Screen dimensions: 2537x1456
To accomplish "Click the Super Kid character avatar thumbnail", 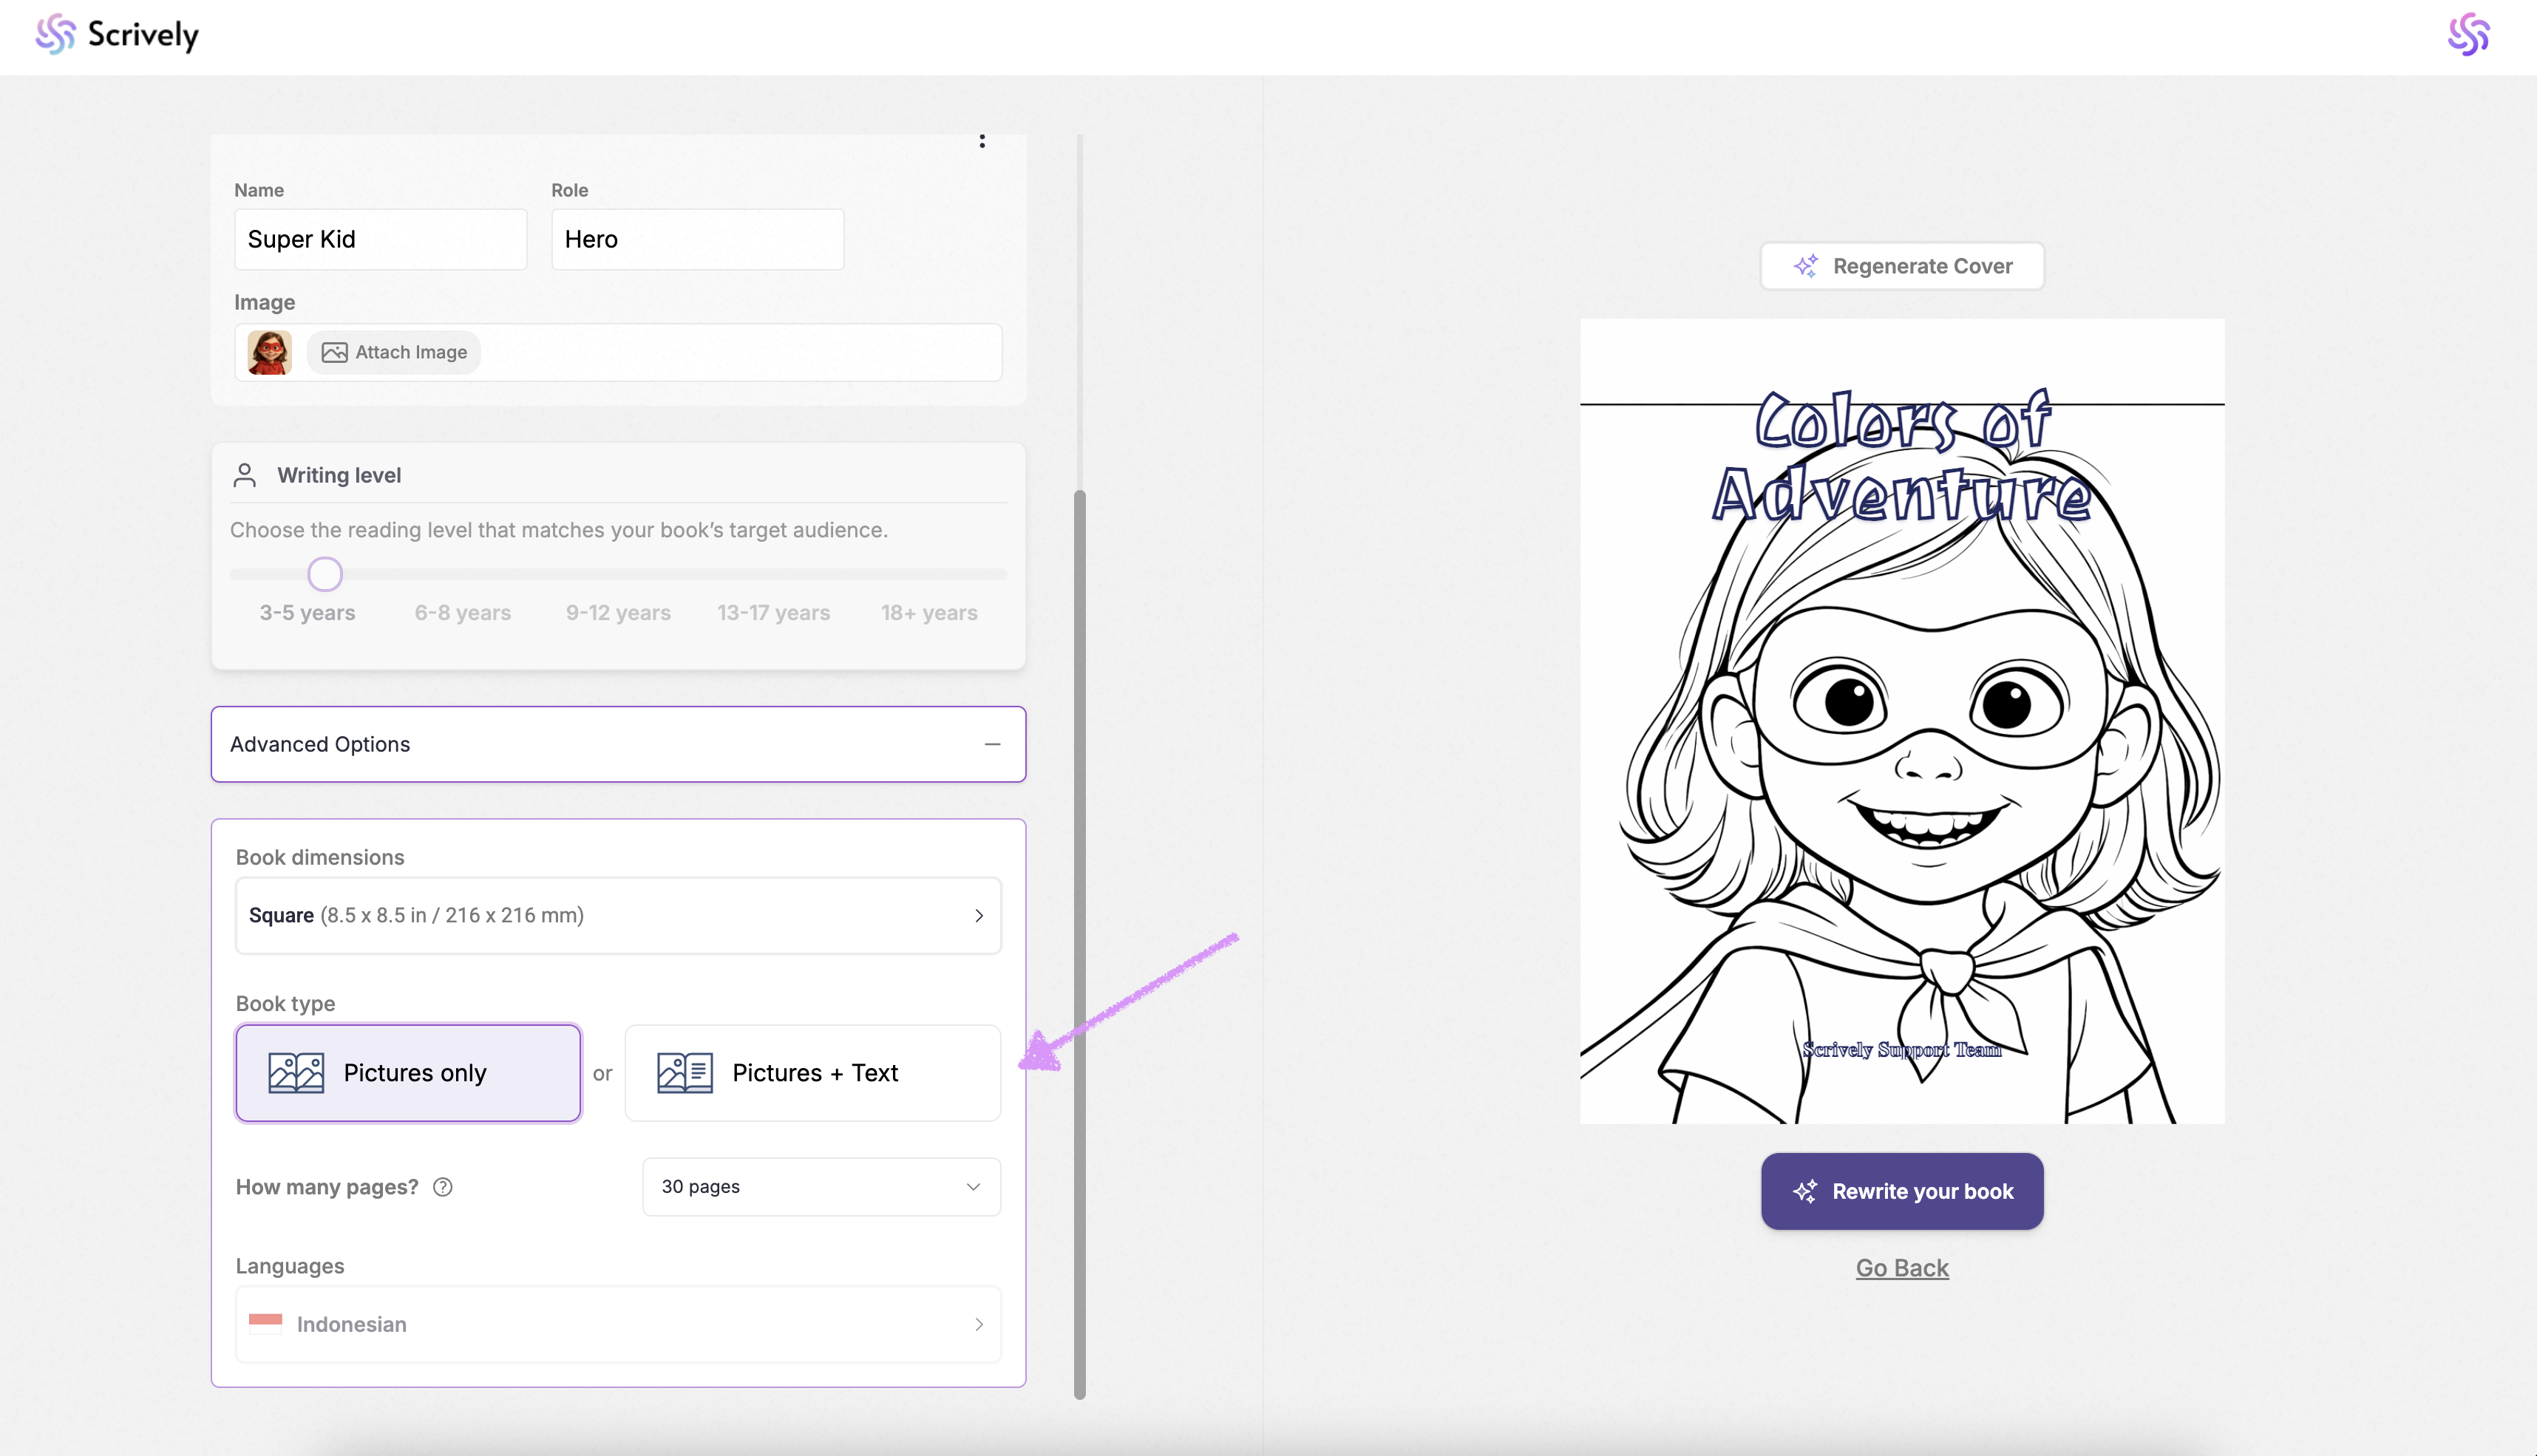I will coord(269,353).
